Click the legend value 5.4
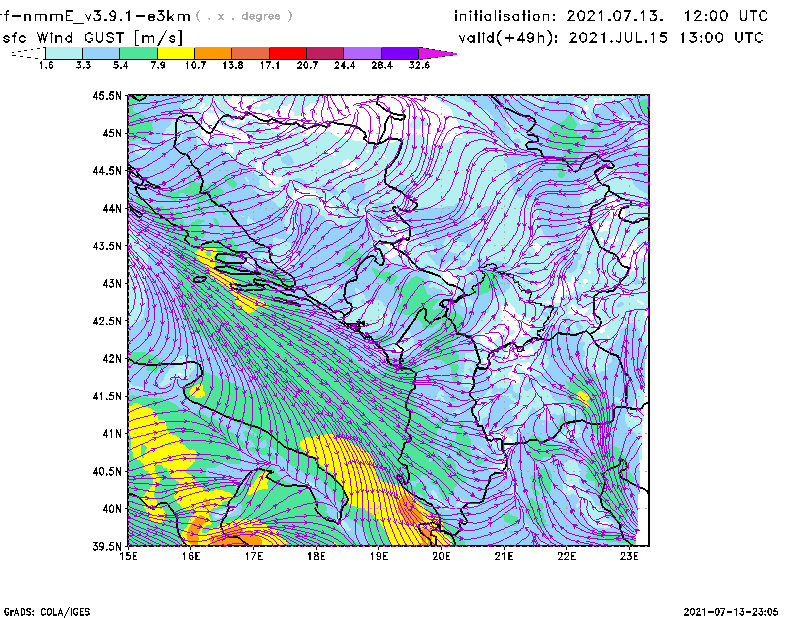The height and width of the screenshot is (618, 800). click(x=120, y=65)
